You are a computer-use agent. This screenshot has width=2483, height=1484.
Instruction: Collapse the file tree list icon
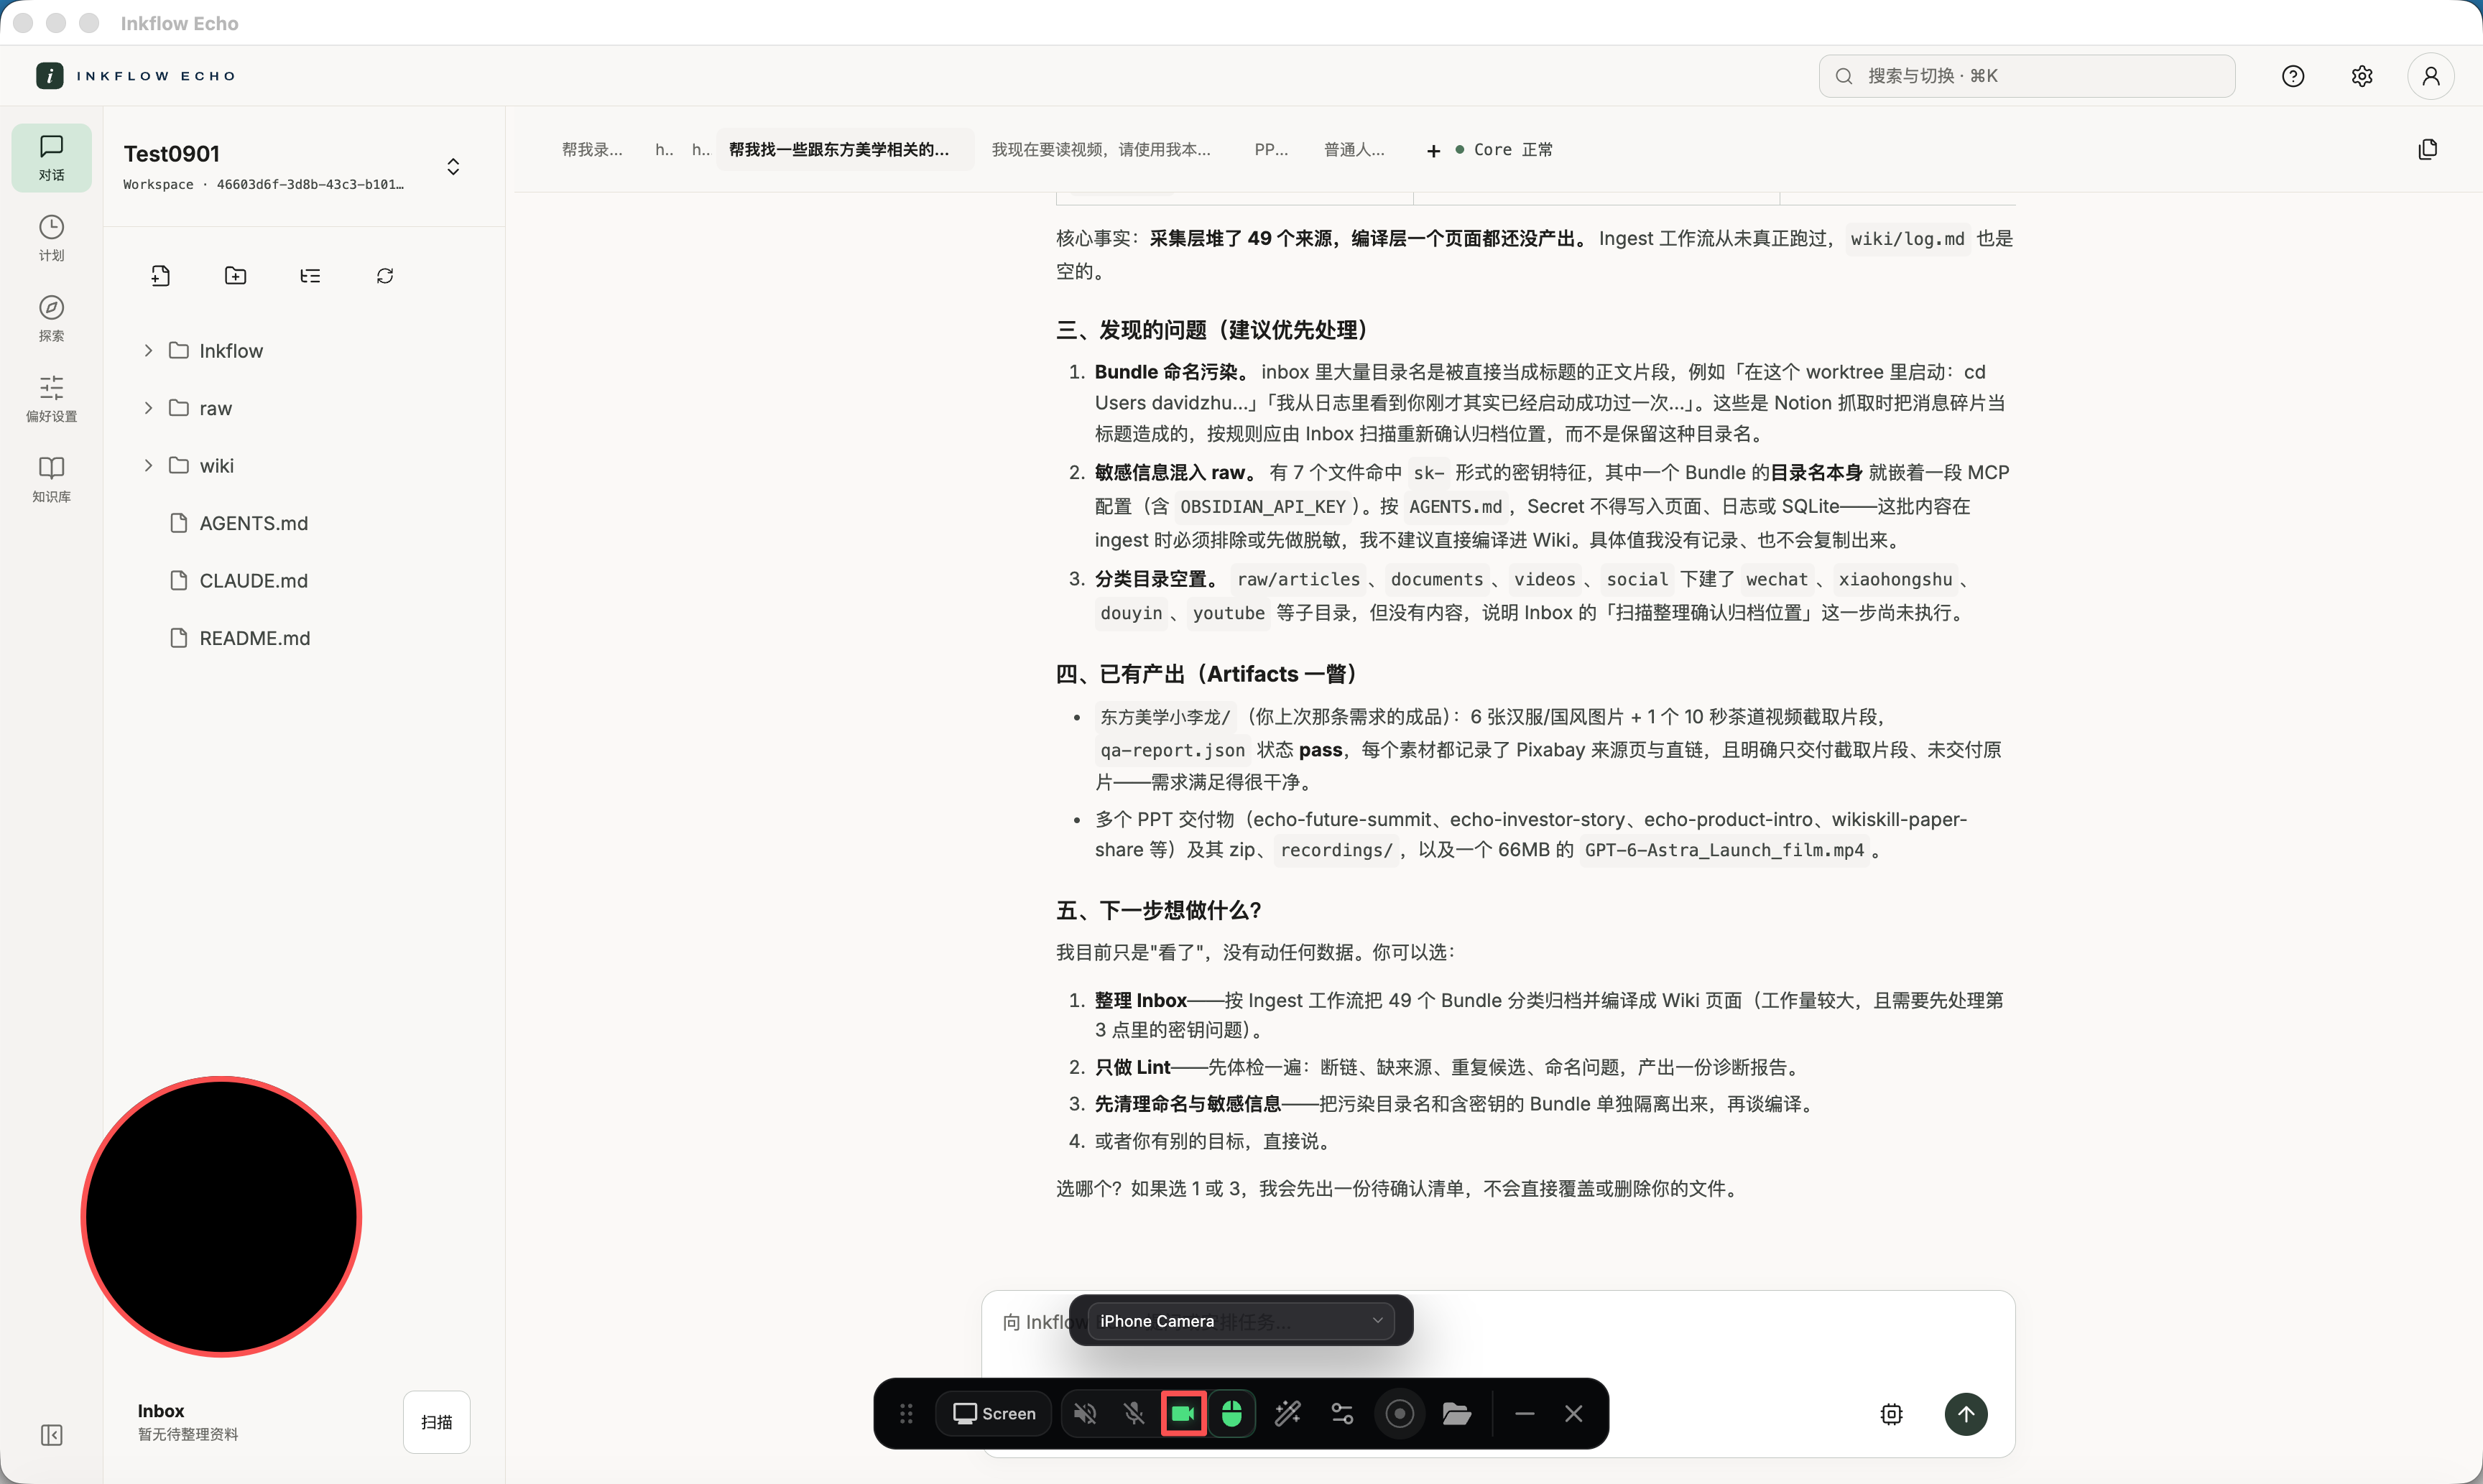(310, 276)
